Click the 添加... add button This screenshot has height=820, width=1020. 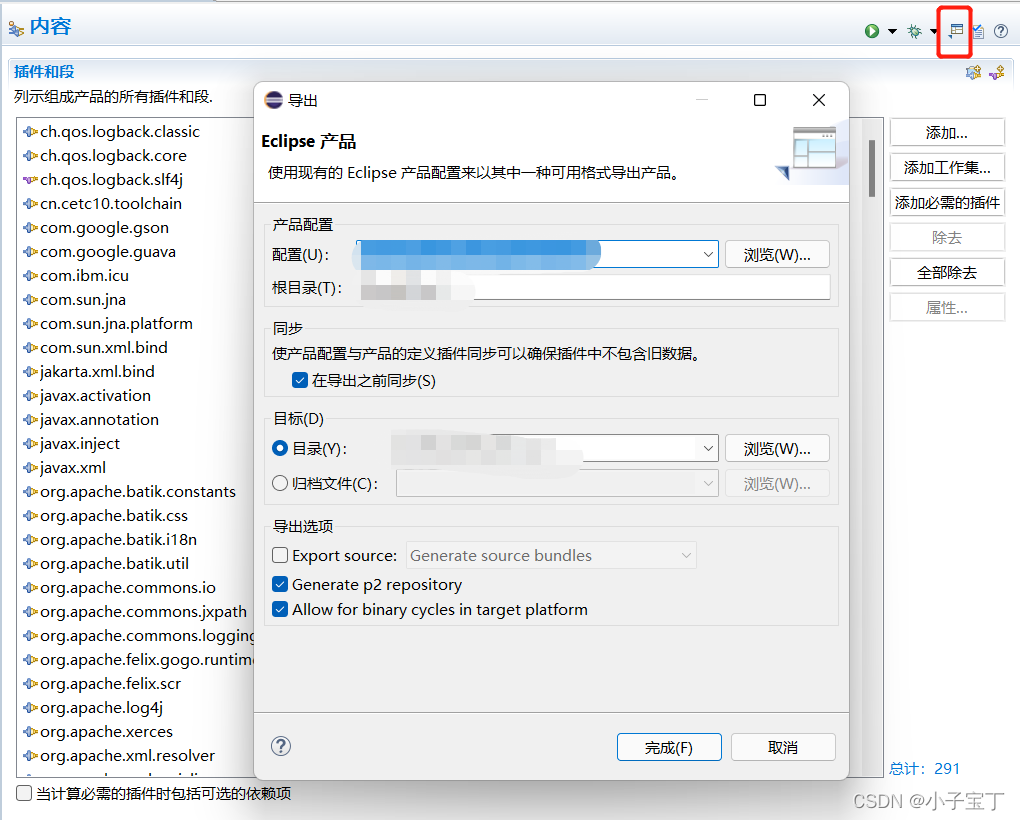[x=946, y=133]
